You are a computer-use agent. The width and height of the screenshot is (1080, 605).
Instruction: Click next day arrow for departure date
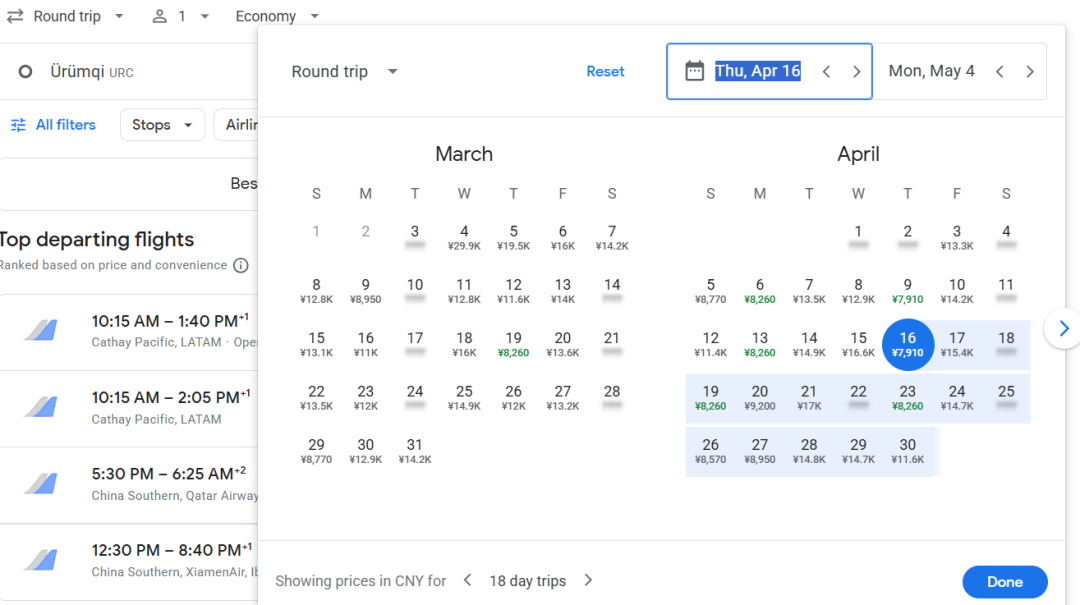[857, 72]
